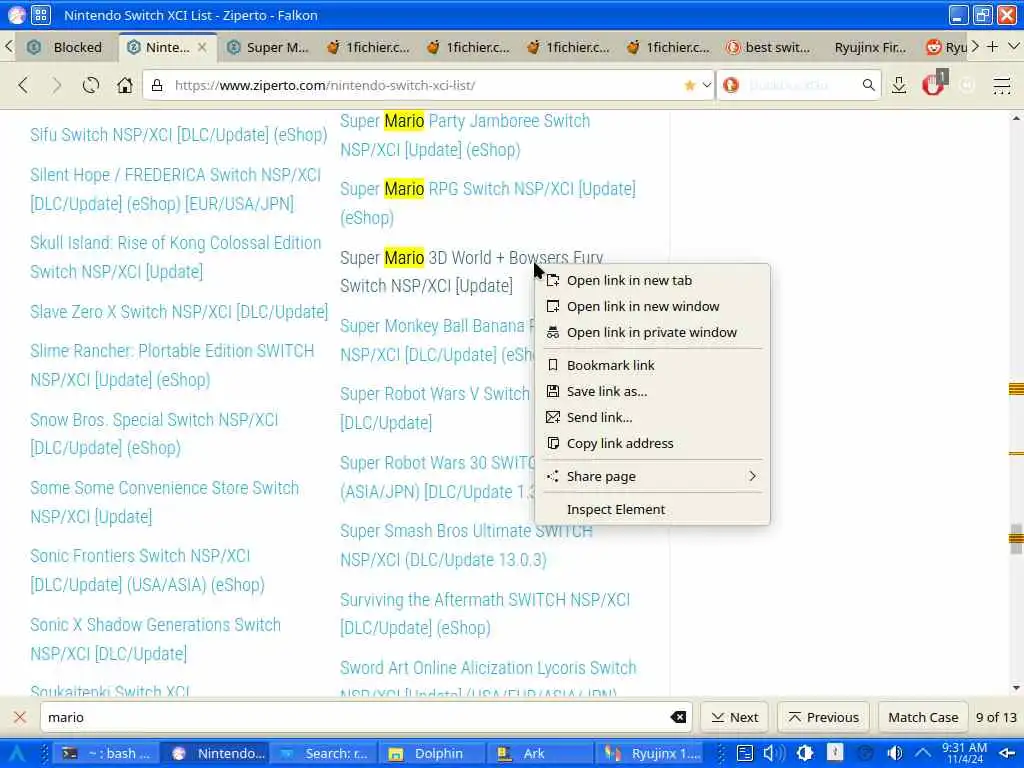Click the web search box

click(800, 85)
